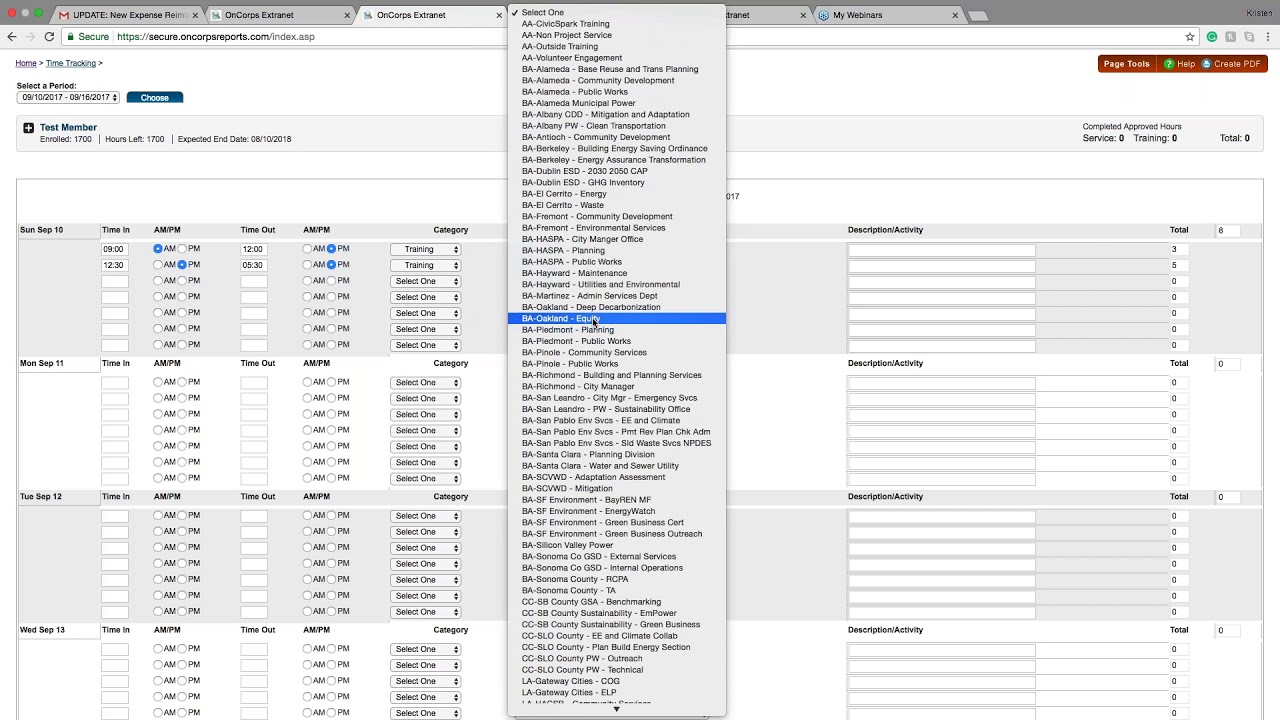Click the green Help question mark icon
The image size is (1280, 720).
coord(1168,64)
